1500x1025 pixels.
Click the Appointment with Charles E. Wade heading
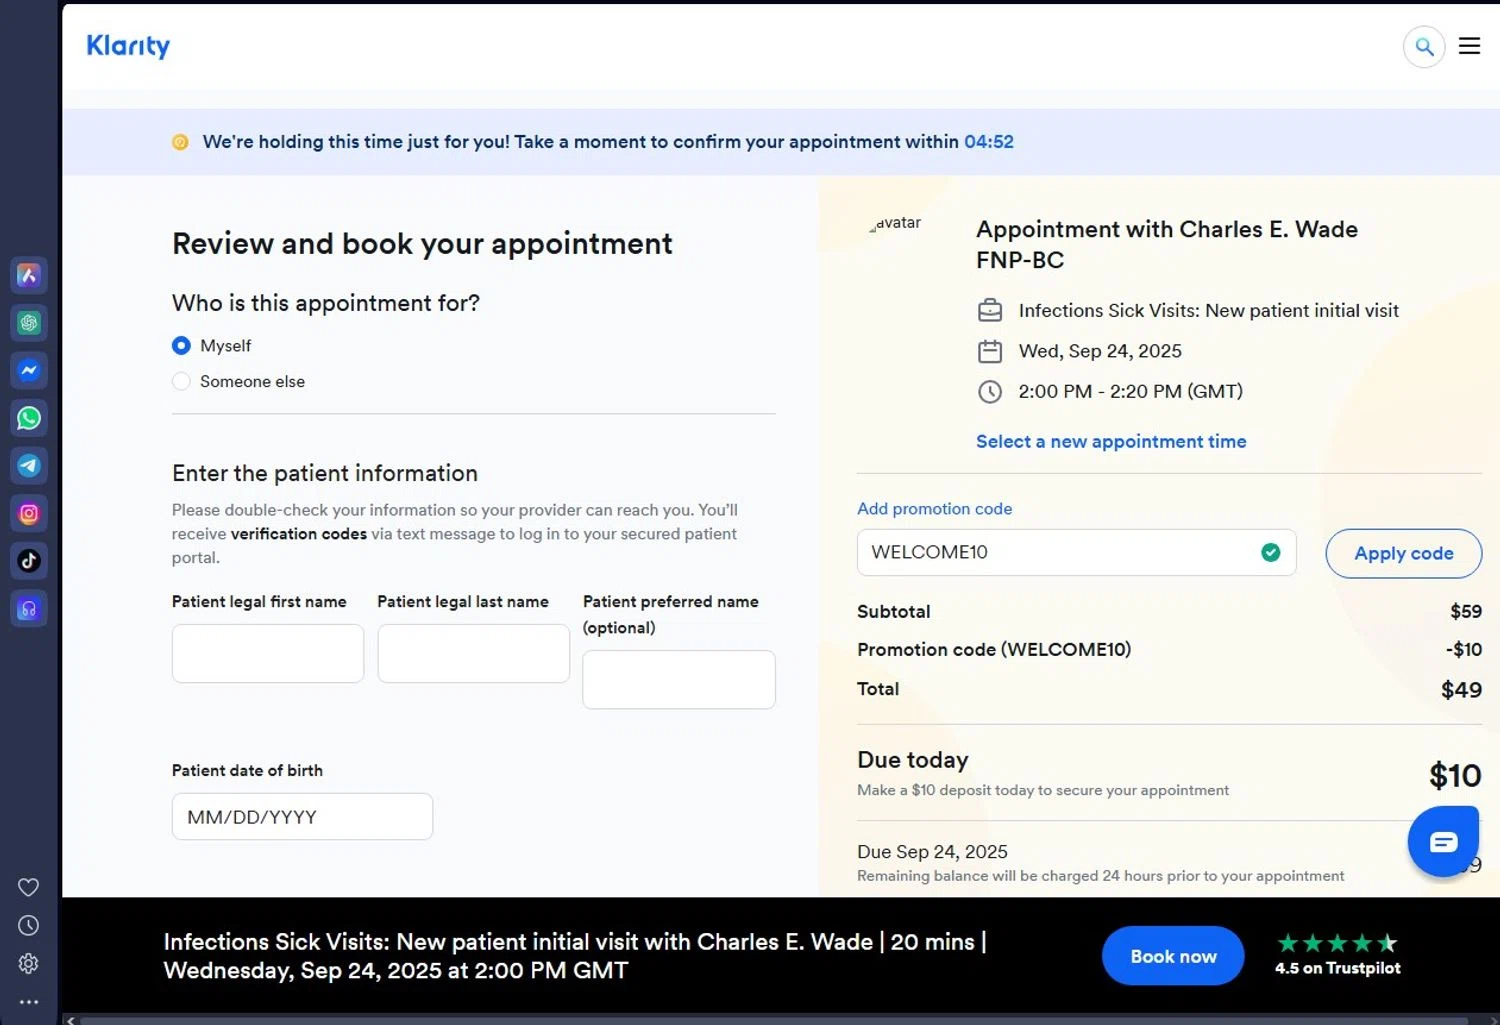[x=1167, y=244]
